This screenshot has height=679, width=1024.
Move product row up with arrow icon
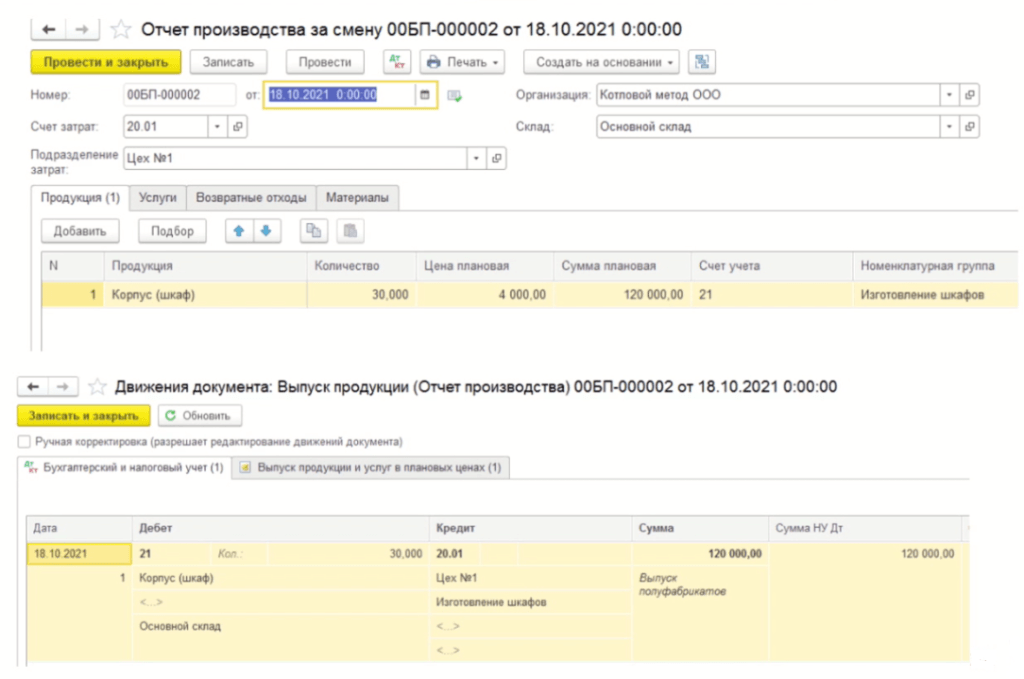coord(239,231)
